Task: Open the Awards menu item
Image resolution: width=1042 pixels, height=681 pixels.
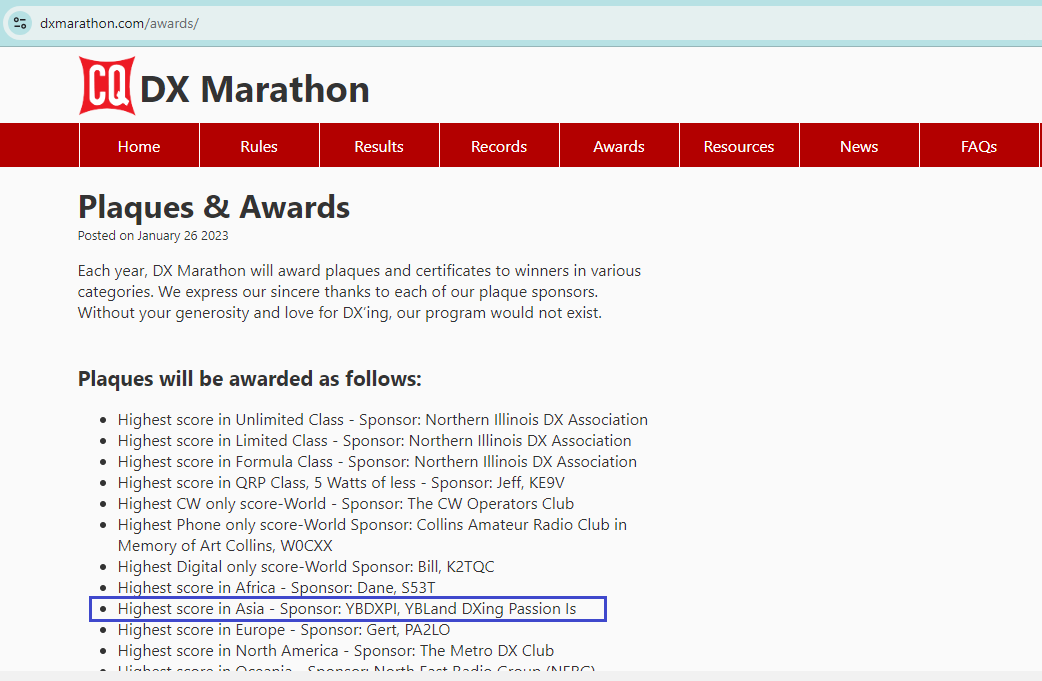Action: click(x=619, y=146)
